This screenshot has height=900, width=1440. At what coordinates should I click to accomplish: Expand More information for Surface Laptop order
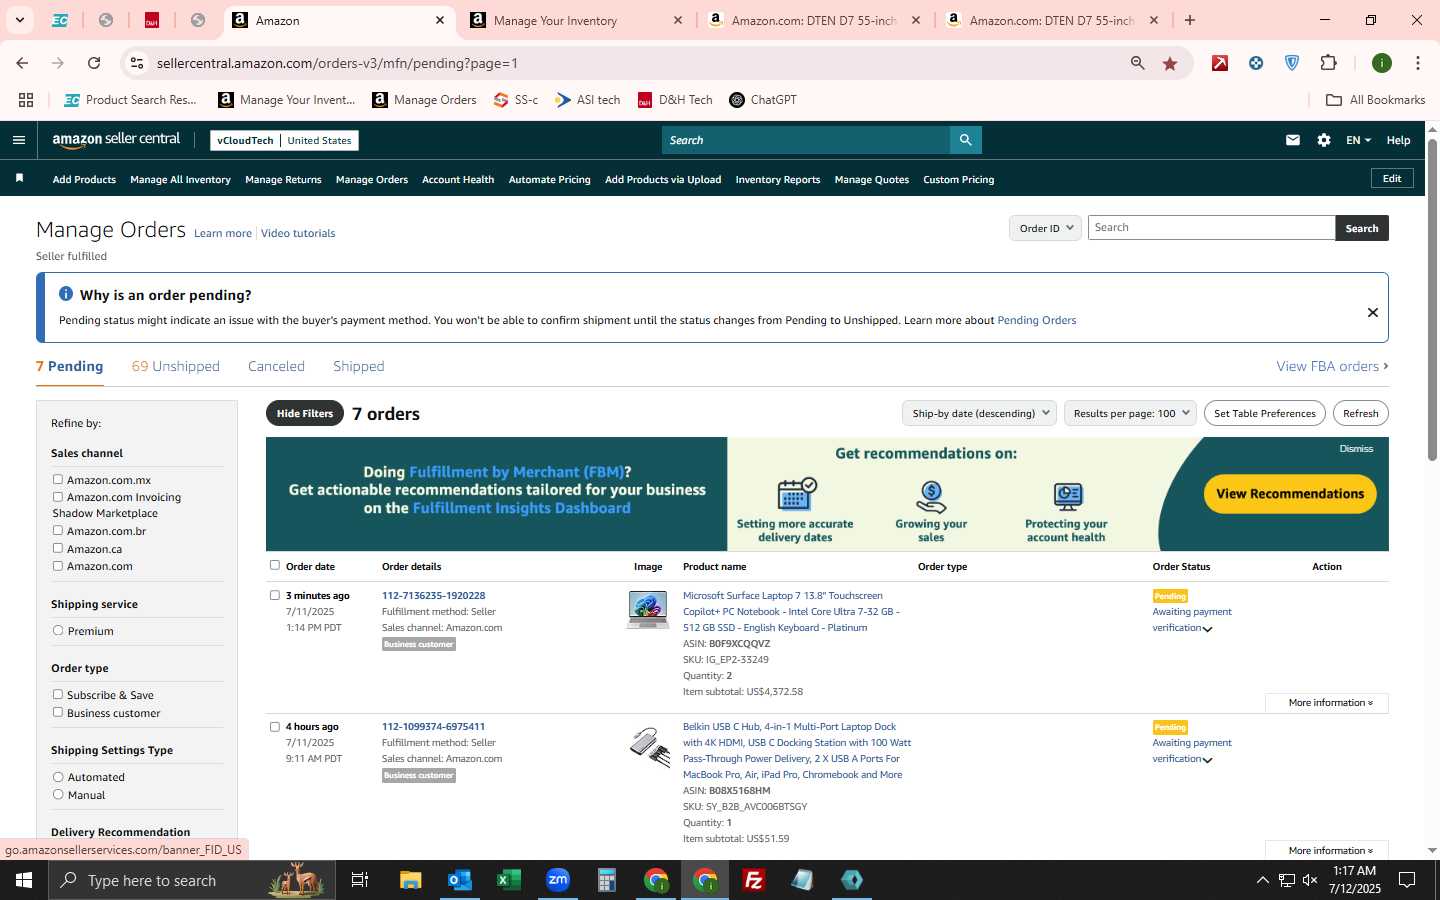pos(1327,703)
